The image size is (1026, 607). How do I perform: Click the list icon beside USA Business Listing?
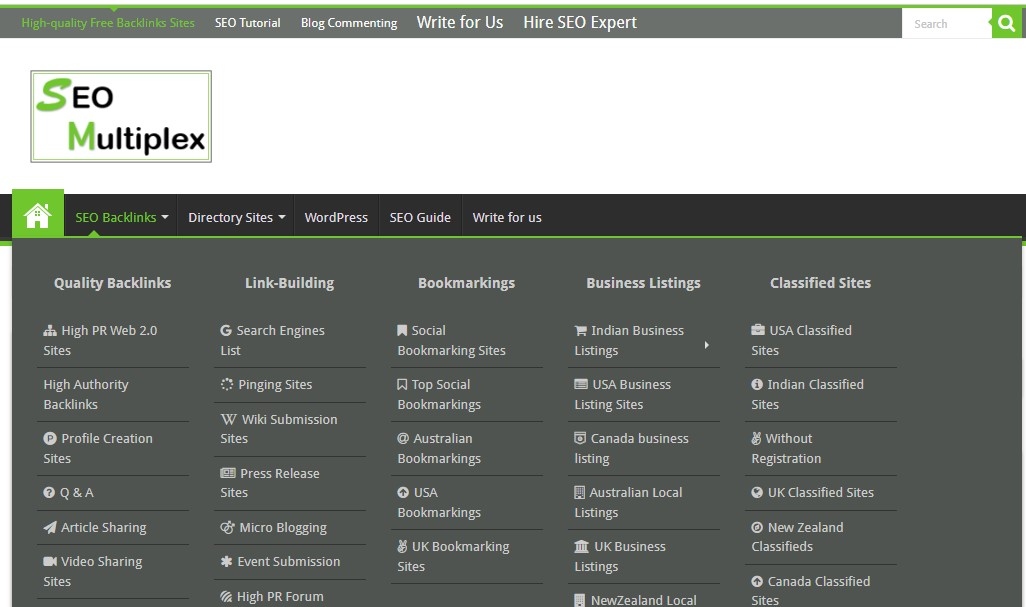[581, 385]
